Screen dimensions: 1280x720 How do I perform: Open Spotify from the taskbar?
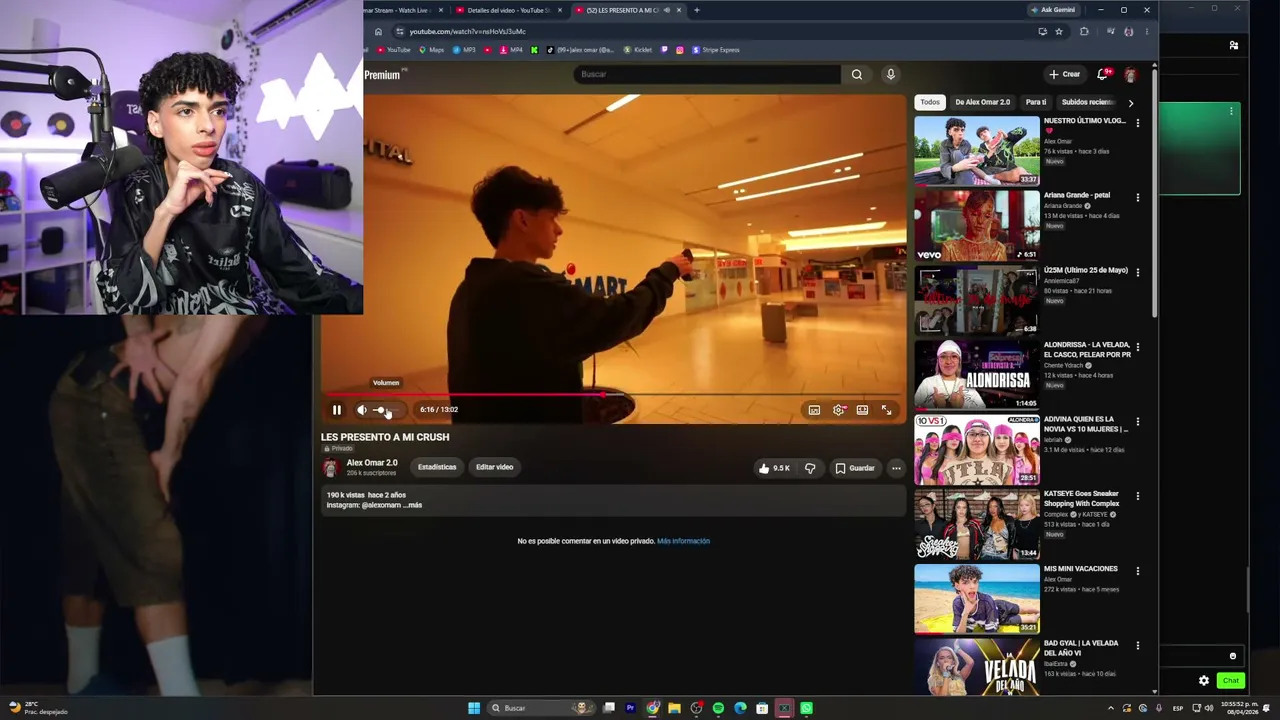pyautogui.click(x=718, y=708)
